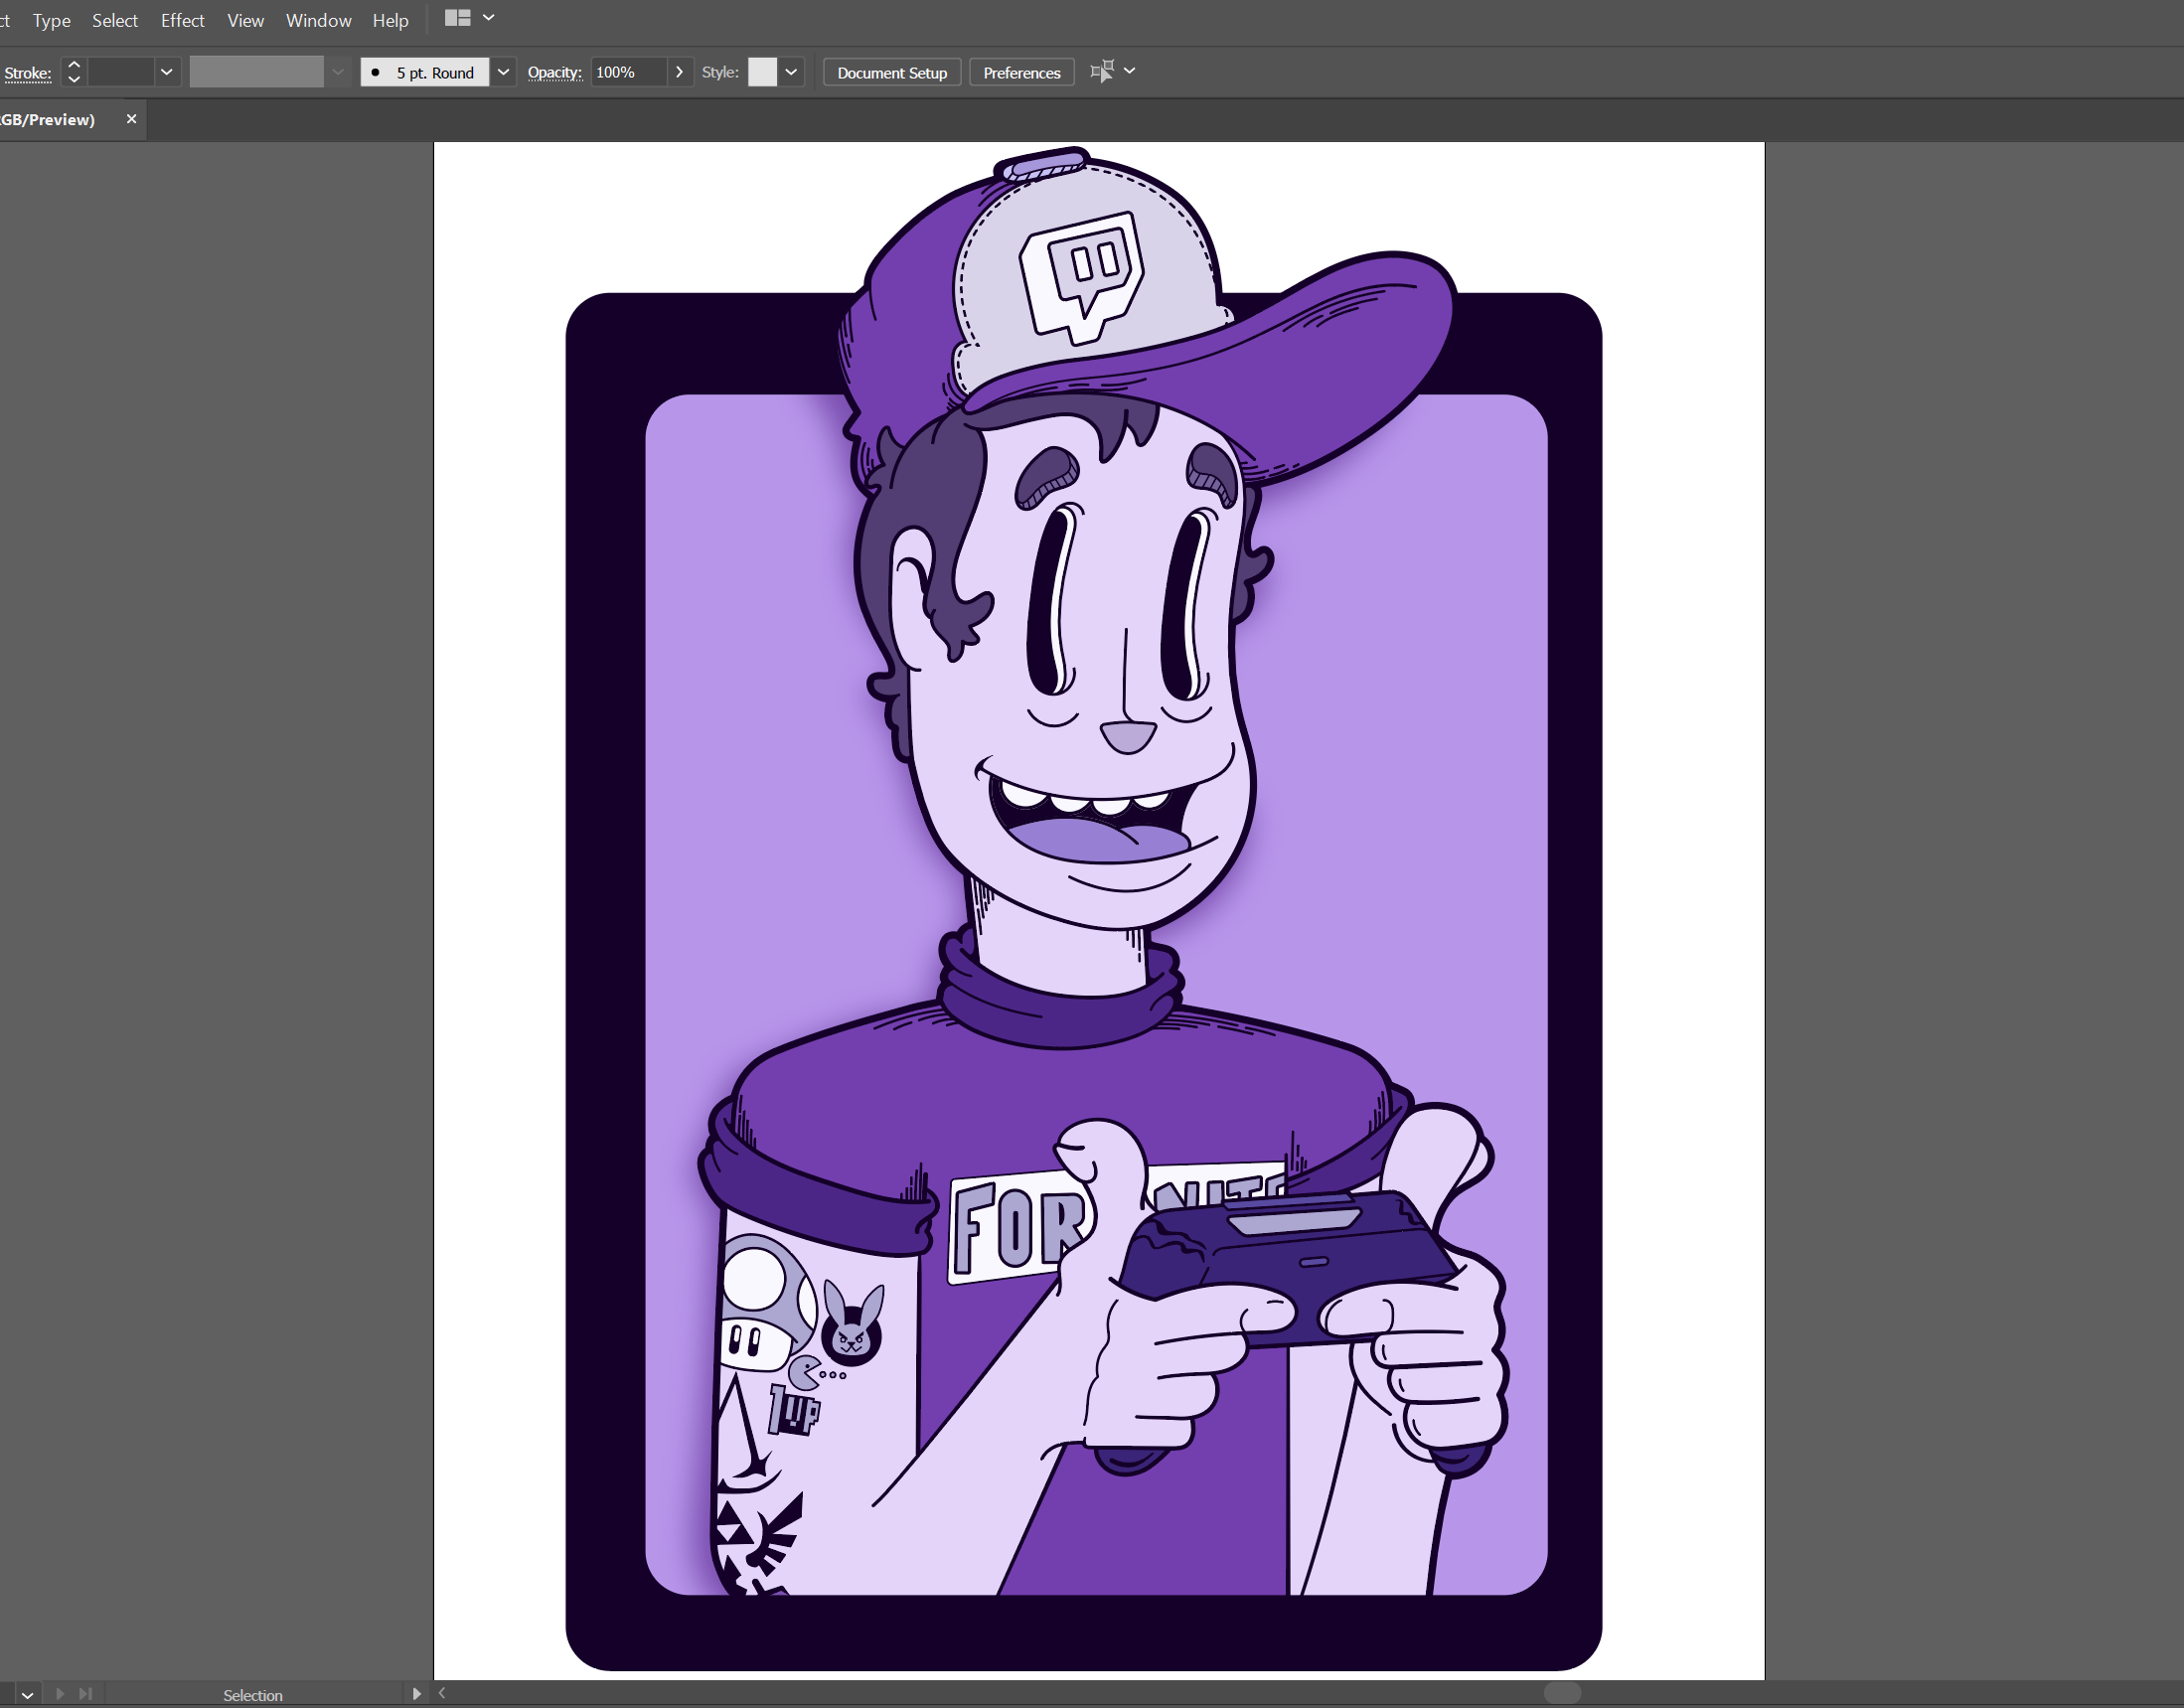Viewport: 2184px width, 1708px height.
Task: Click the horizontal scrollbar thumb
Action: tap(1562, 1693)
